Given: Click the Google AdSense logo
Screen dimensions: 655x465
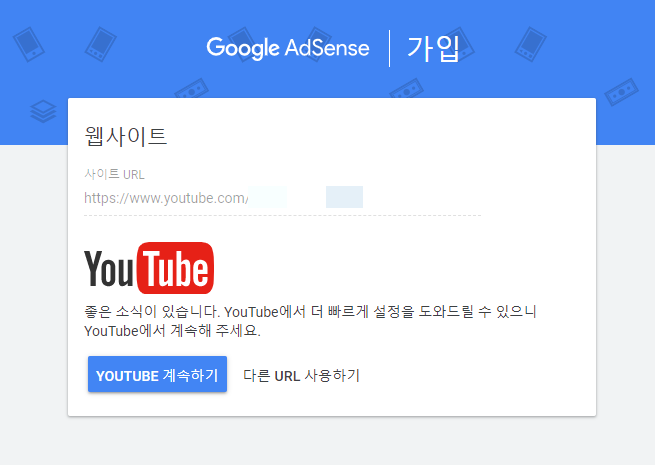Looking at the screenshot, I should 288,48.
